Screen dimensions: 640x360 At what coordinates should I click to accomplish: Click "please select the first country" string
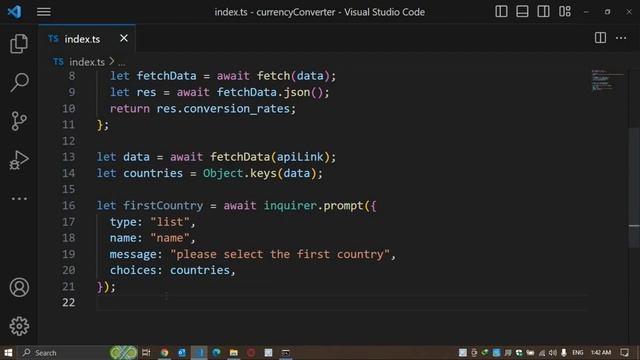point(280,254)
